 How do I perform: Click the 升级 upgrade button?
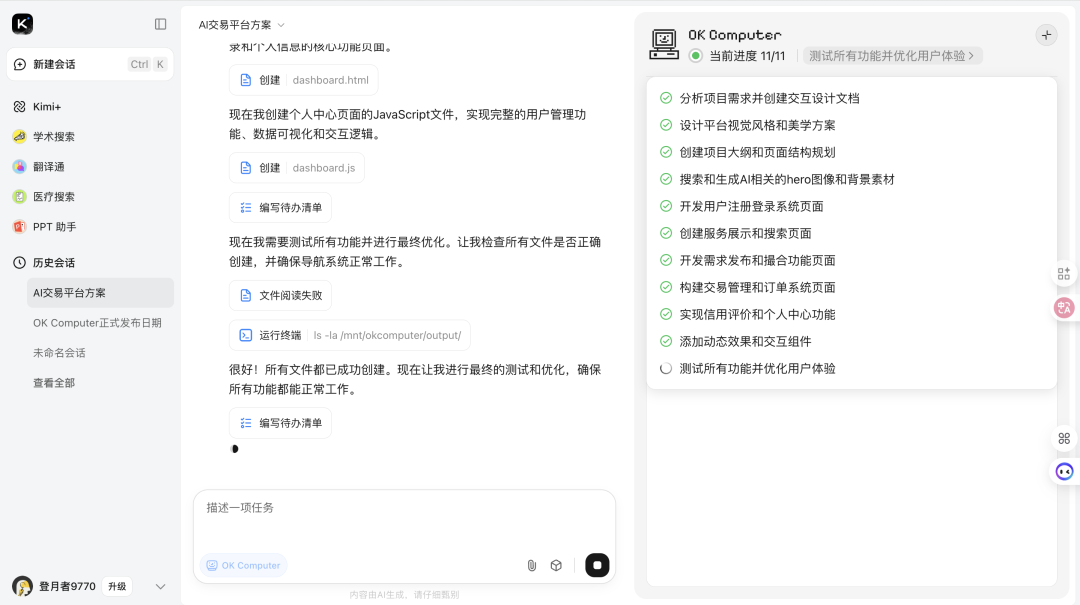tap(117, 586)
